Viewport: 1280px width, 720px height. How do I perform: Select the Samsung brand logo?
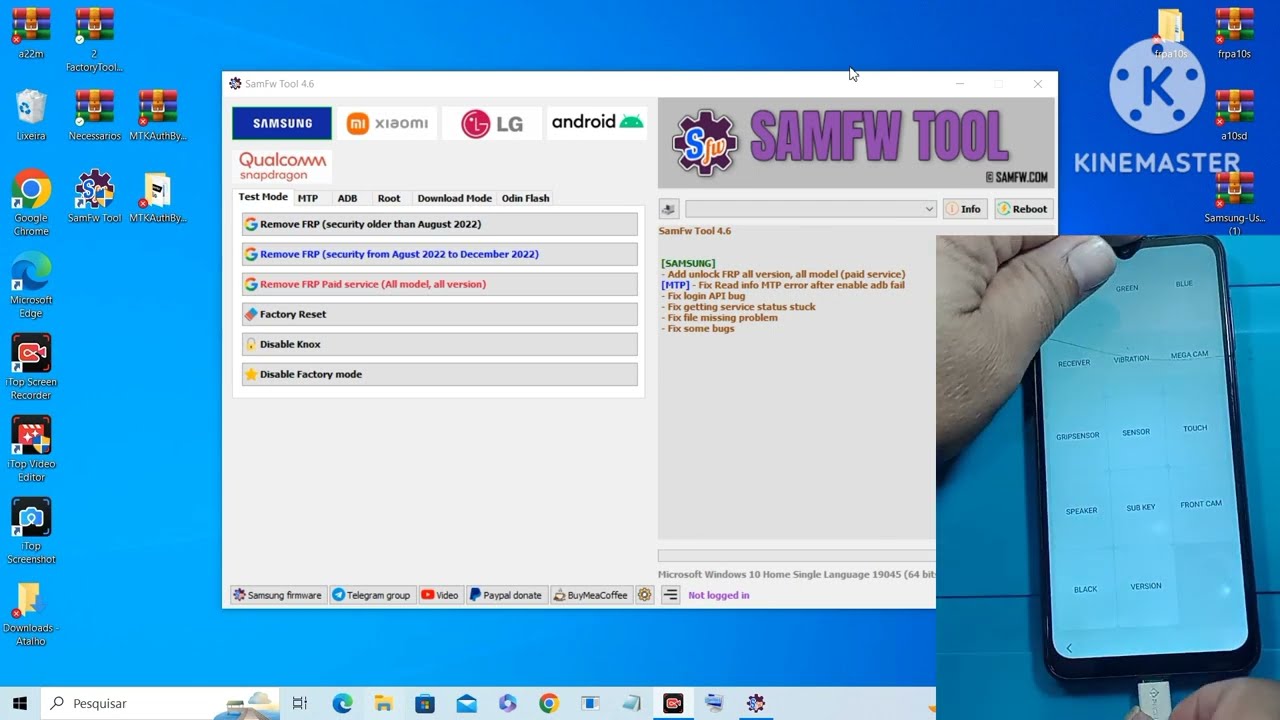coord(282,123)
